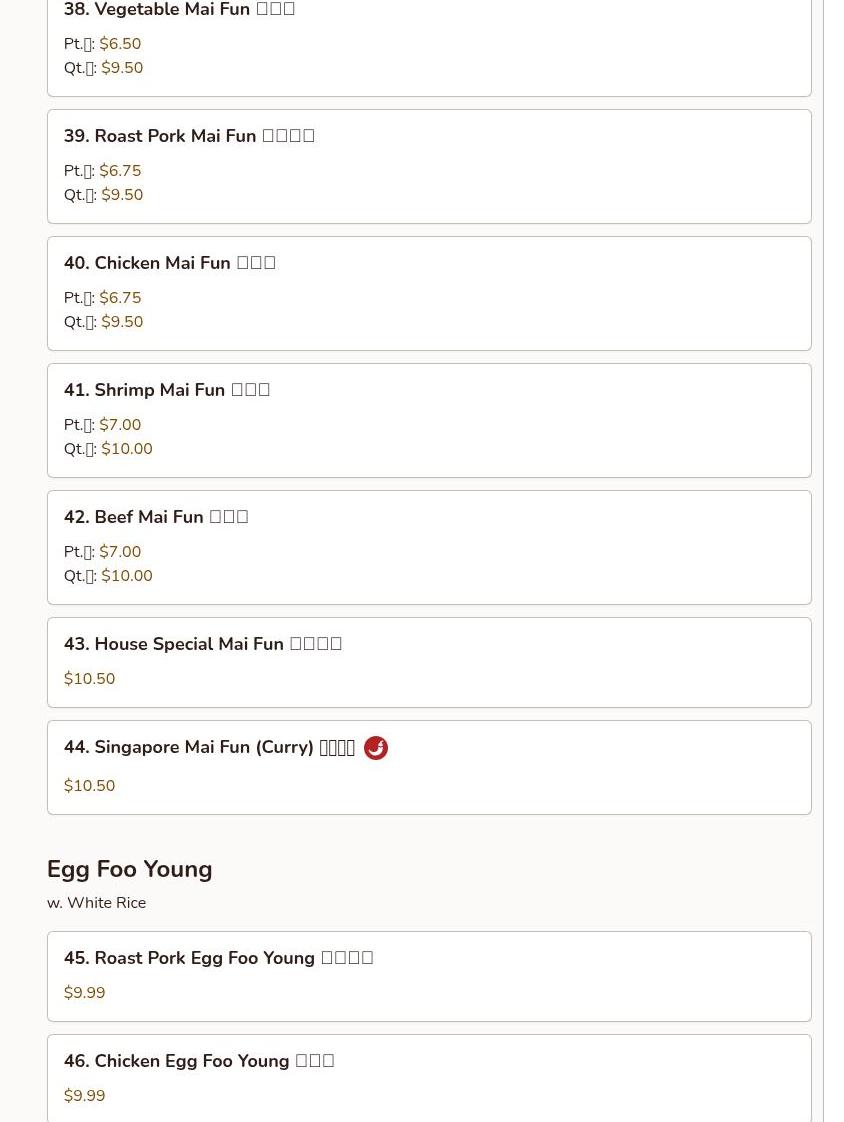Viewport: 844px width, 1122px height.
Task: Click the Pt. $6.75 Roast Pork Mai Fun price
Action: coord(102,171)
